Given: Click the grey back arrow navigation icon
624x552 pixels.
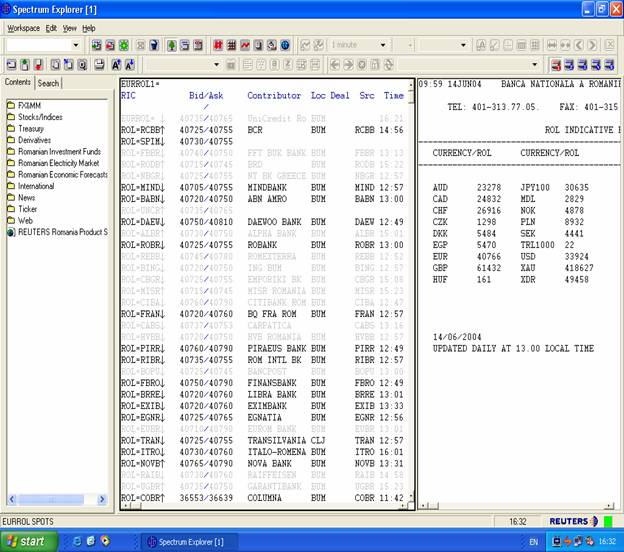Looking at the screenshot, I should 335,64.
